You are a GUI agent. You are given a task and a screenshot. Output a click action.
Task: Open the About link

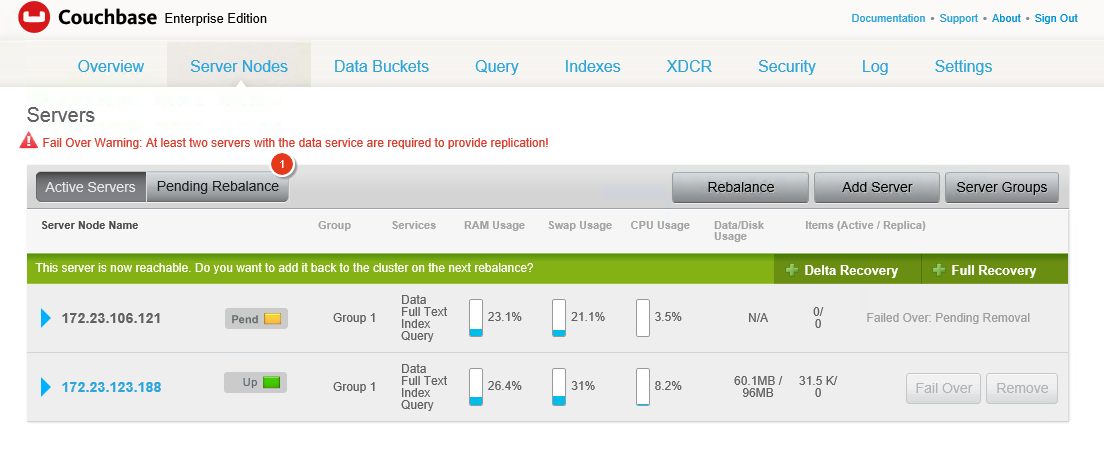tap(1006, 18)
